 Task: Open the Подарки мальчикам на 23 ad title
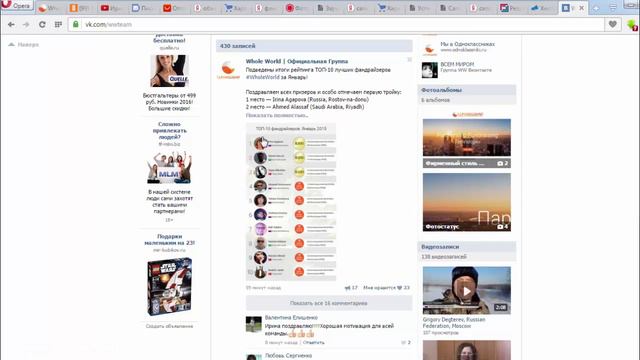coord(169,240)
